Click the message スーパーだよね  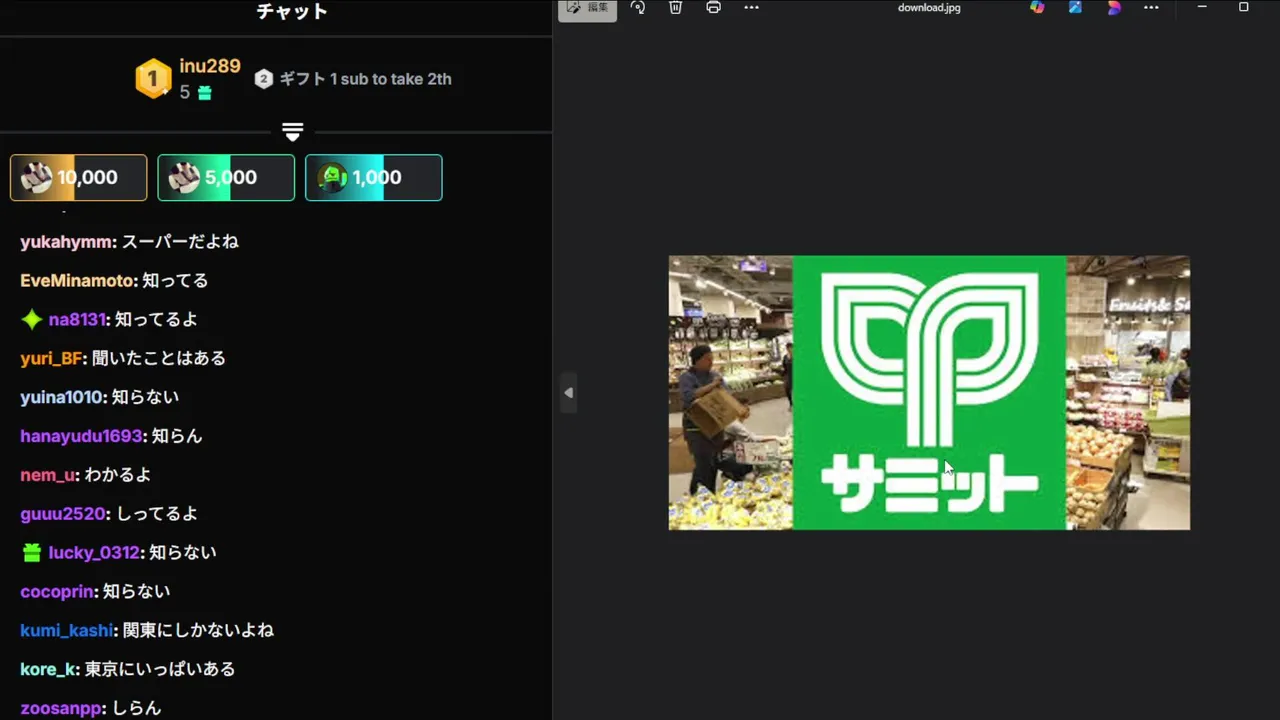point(180,242)
